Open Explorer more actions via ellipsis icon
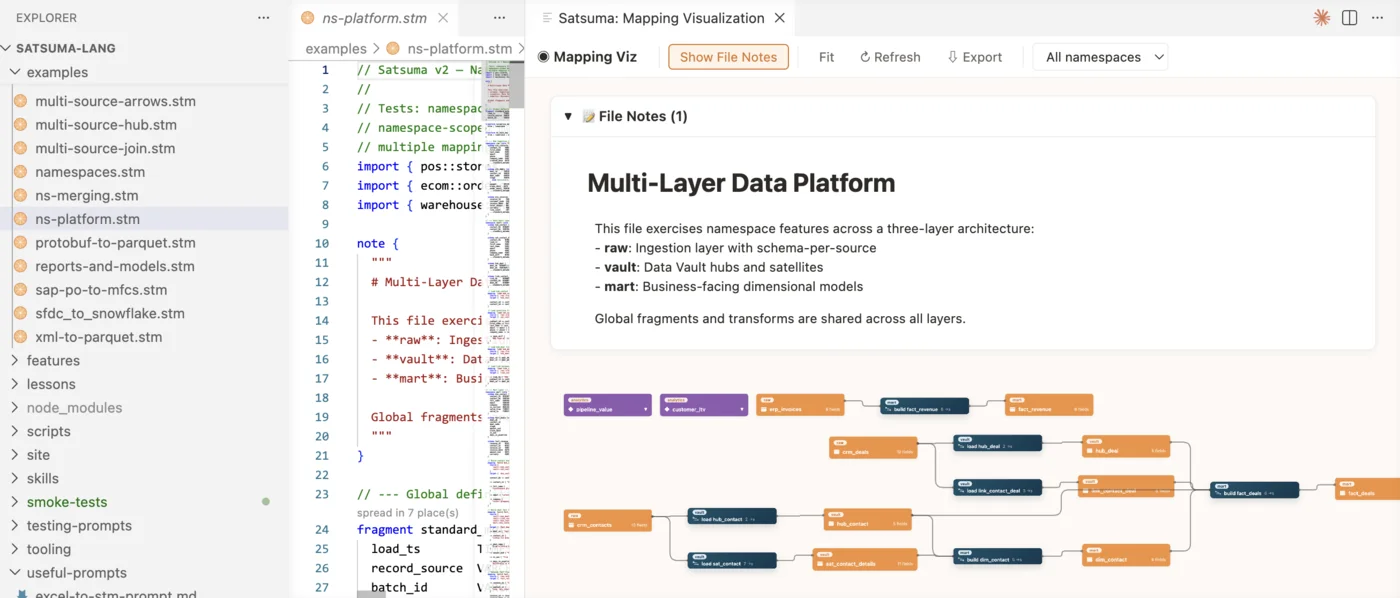 263,17
